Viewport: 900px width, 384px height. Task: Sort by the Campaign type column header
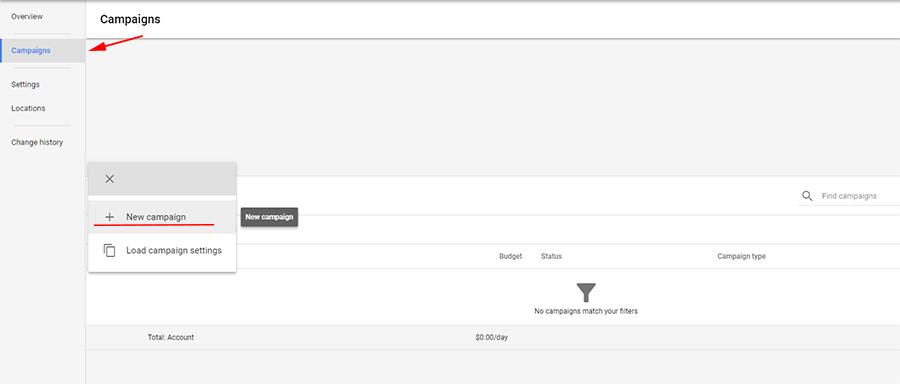(x=741, y=256)
